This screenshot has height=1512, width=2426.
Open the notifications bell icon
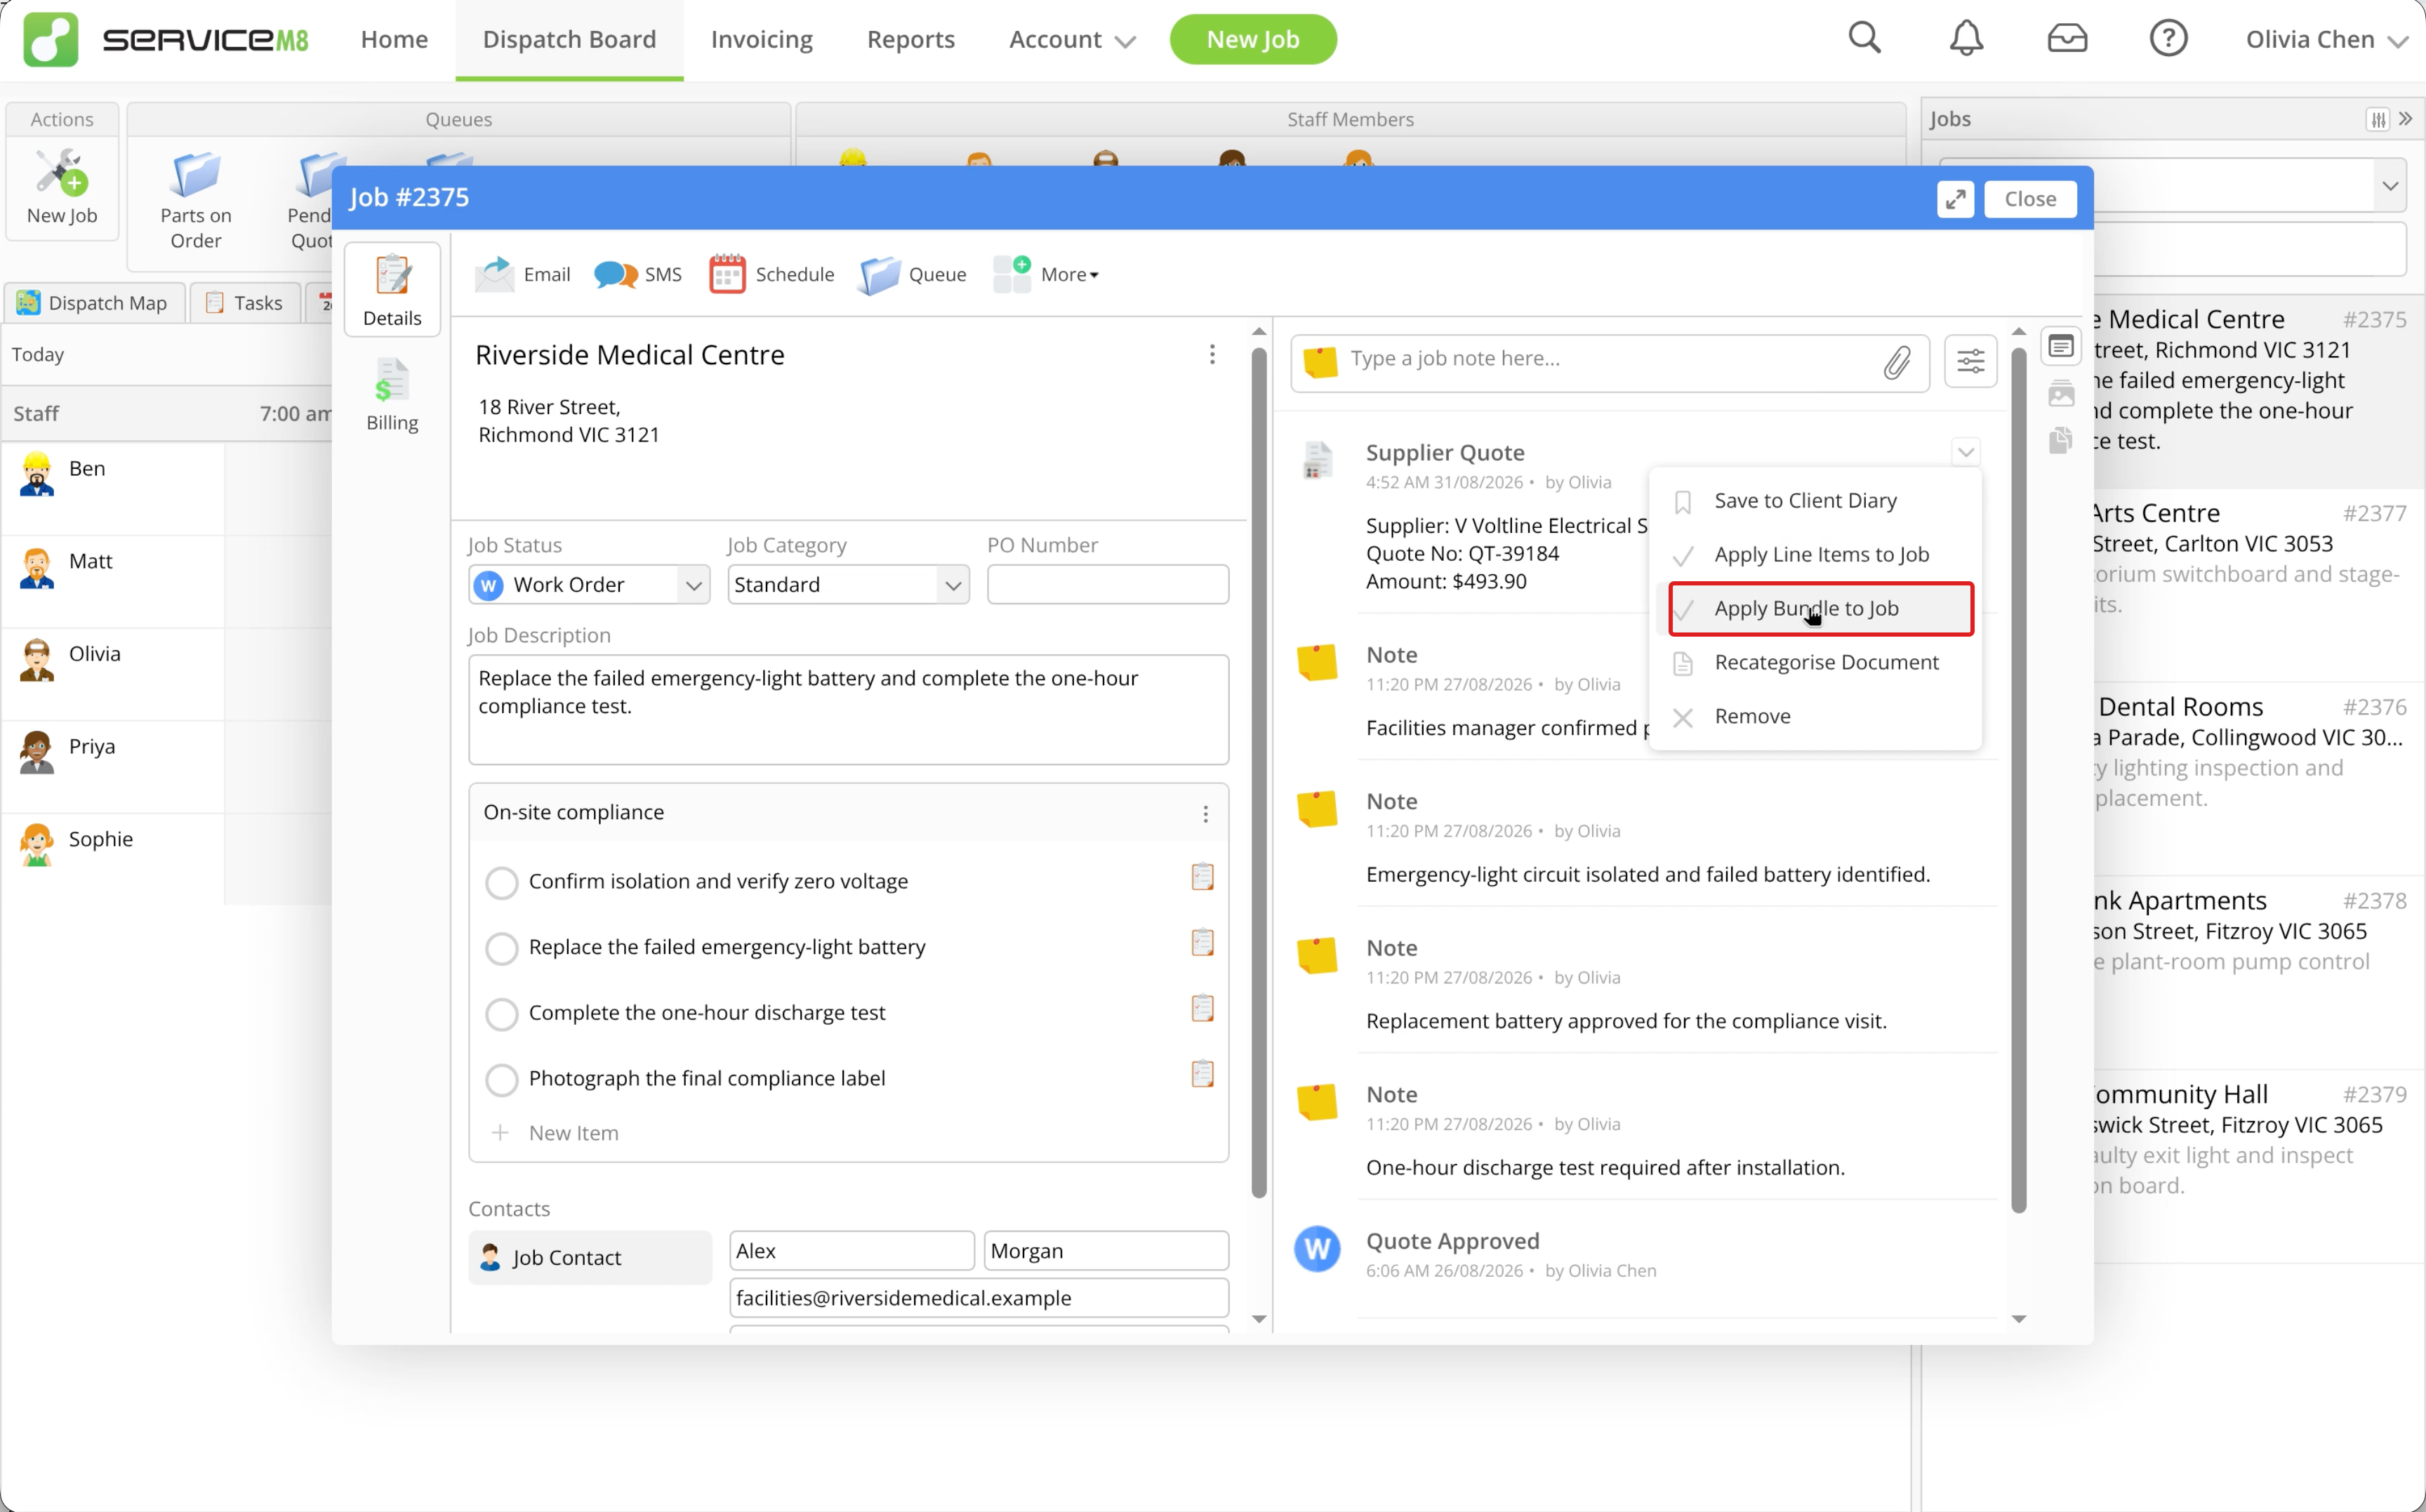1966,39
